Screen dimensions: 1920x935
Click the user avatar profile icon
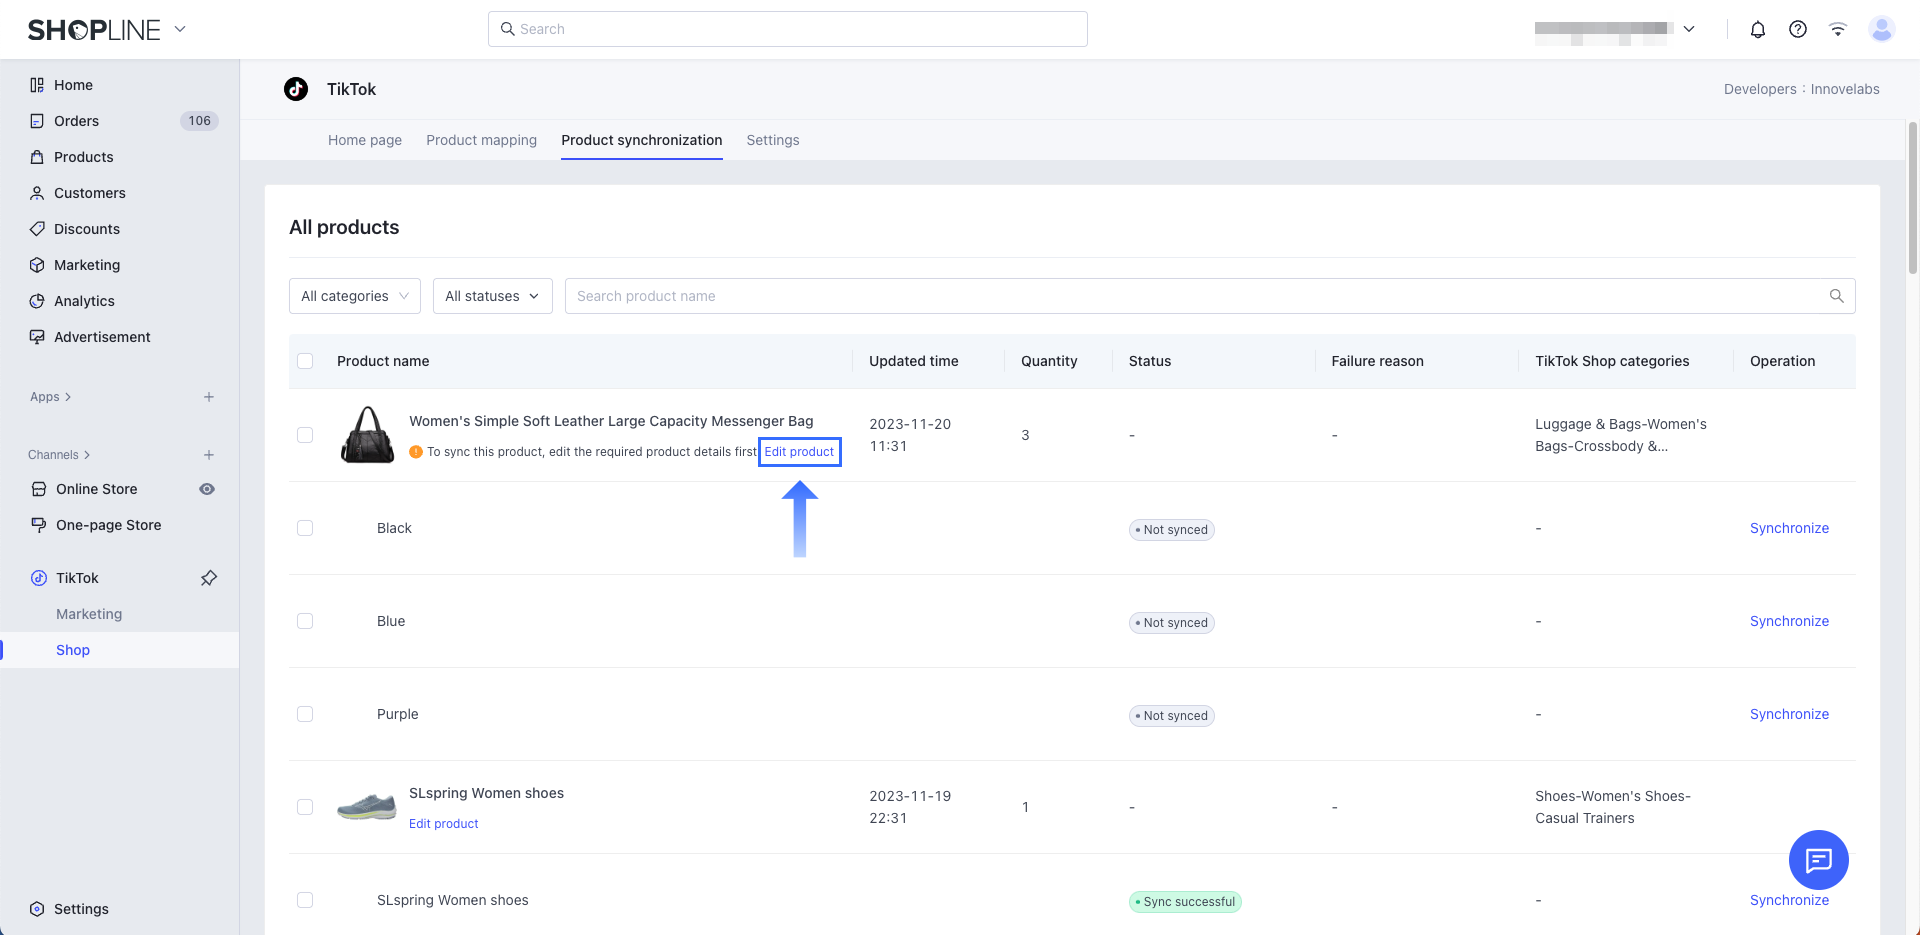click(1881, 29)
